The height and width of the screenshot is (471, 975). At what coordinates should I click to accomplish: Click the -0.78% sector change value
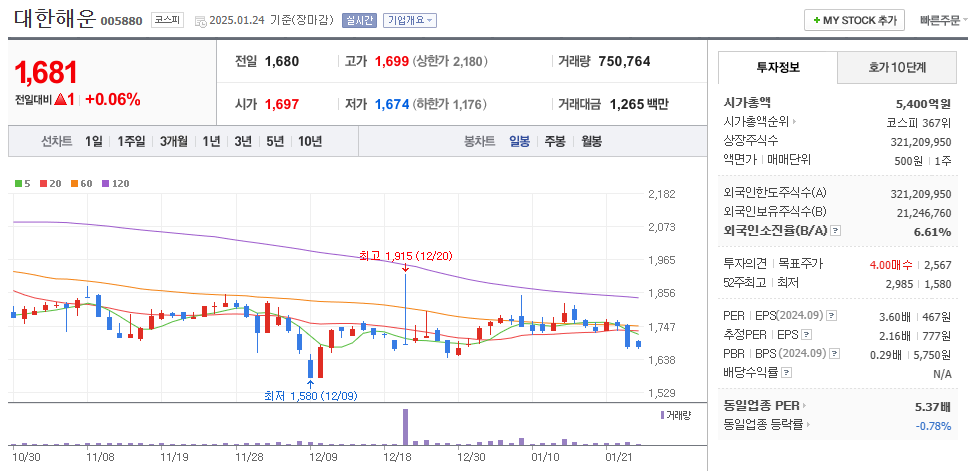(x=933, y=426)
